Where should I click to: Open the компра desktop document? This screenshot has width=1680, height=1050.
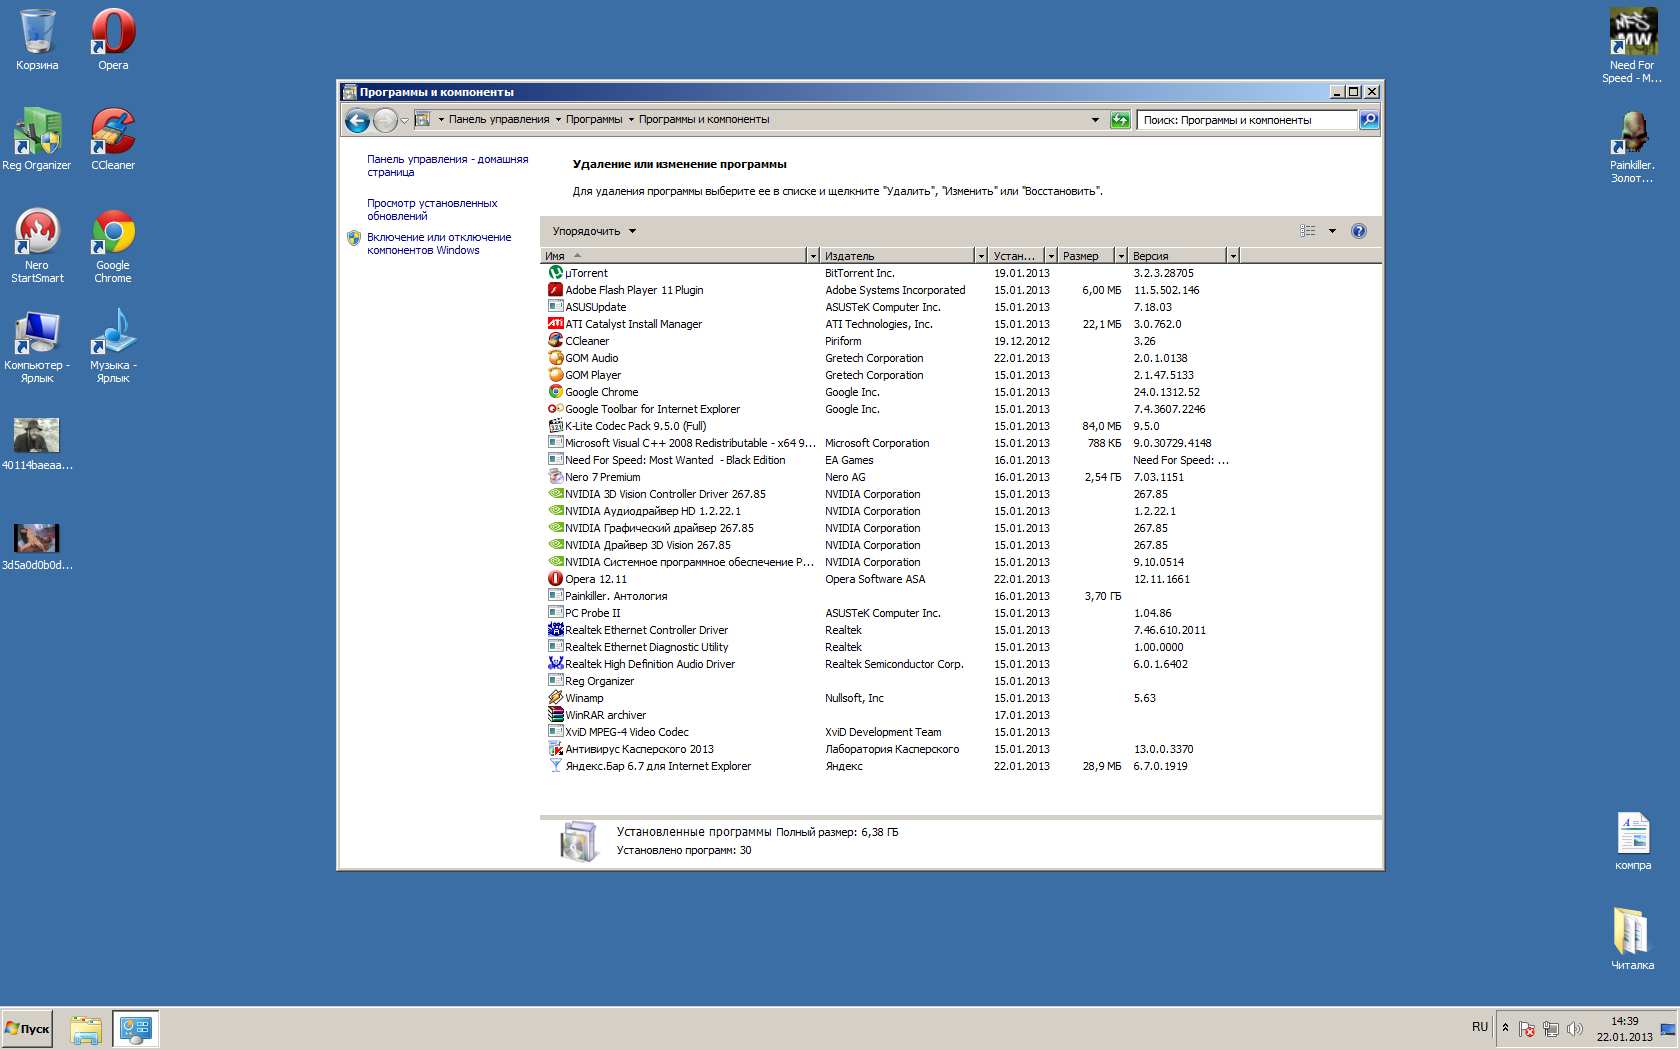(1633, 840)
